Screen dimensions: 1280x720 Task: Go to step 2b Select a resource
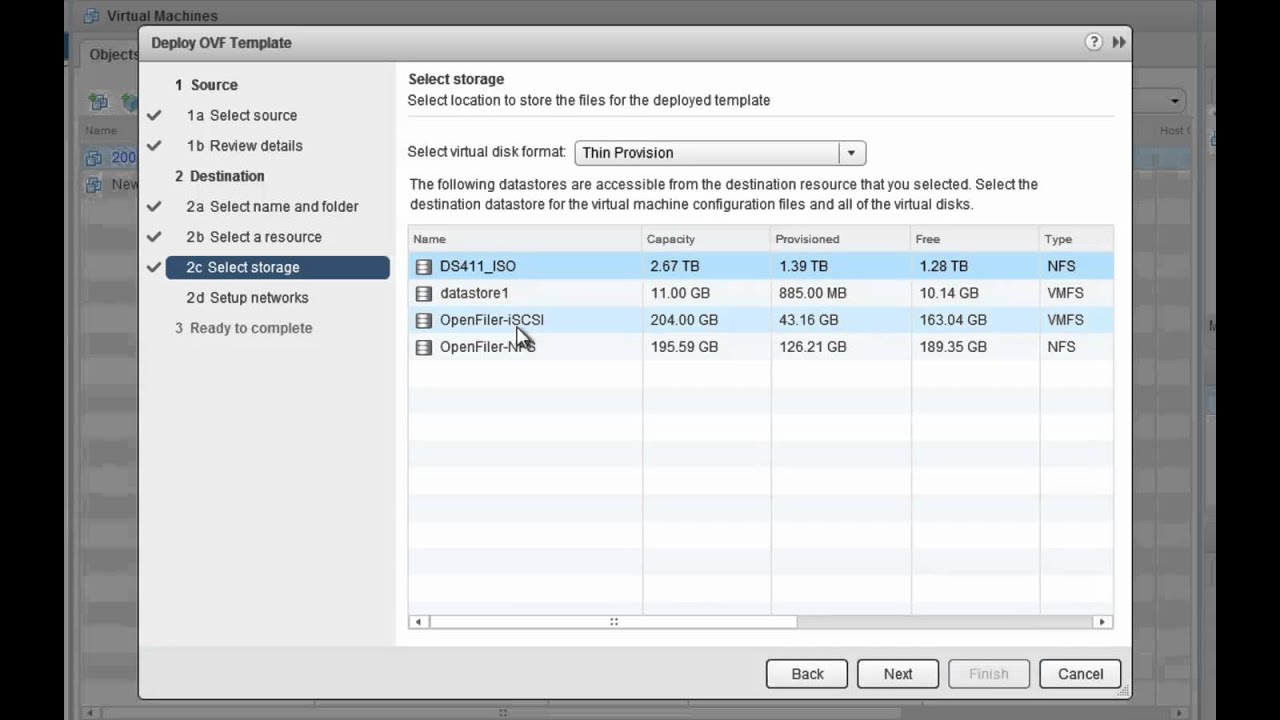coord(254,237)
